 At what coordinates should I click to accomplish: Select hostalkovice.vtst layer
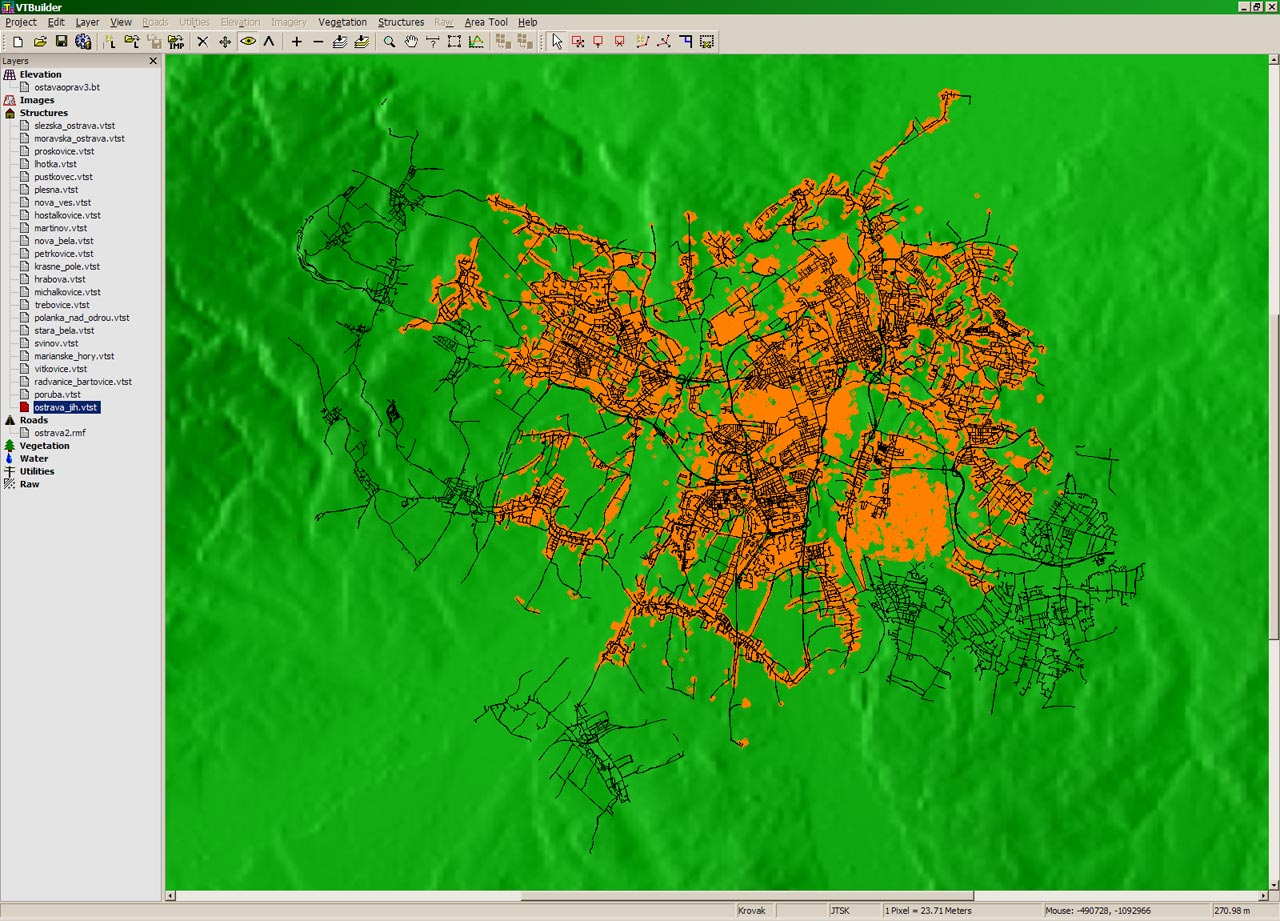[x=67, y=215]
